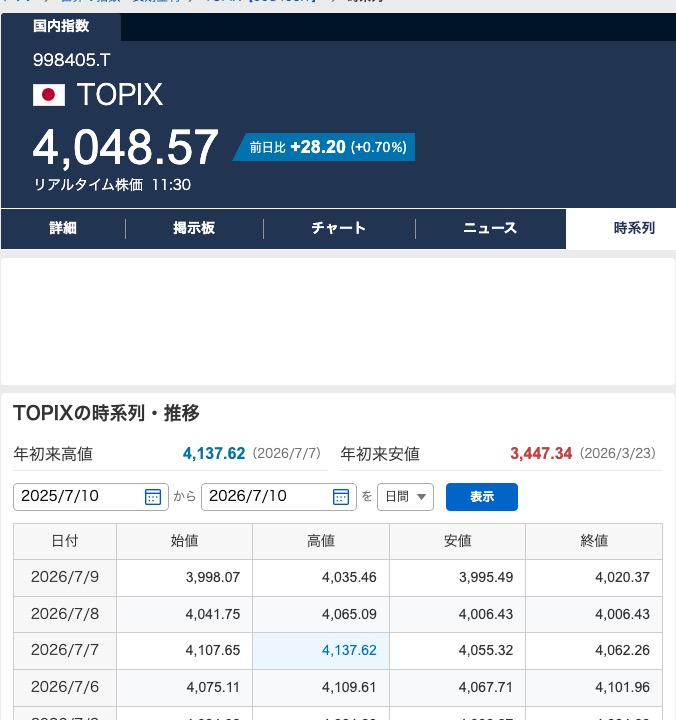Click opening value 4,075.11
This screenshot has height=720, width=676.
[x=213, y=687]
